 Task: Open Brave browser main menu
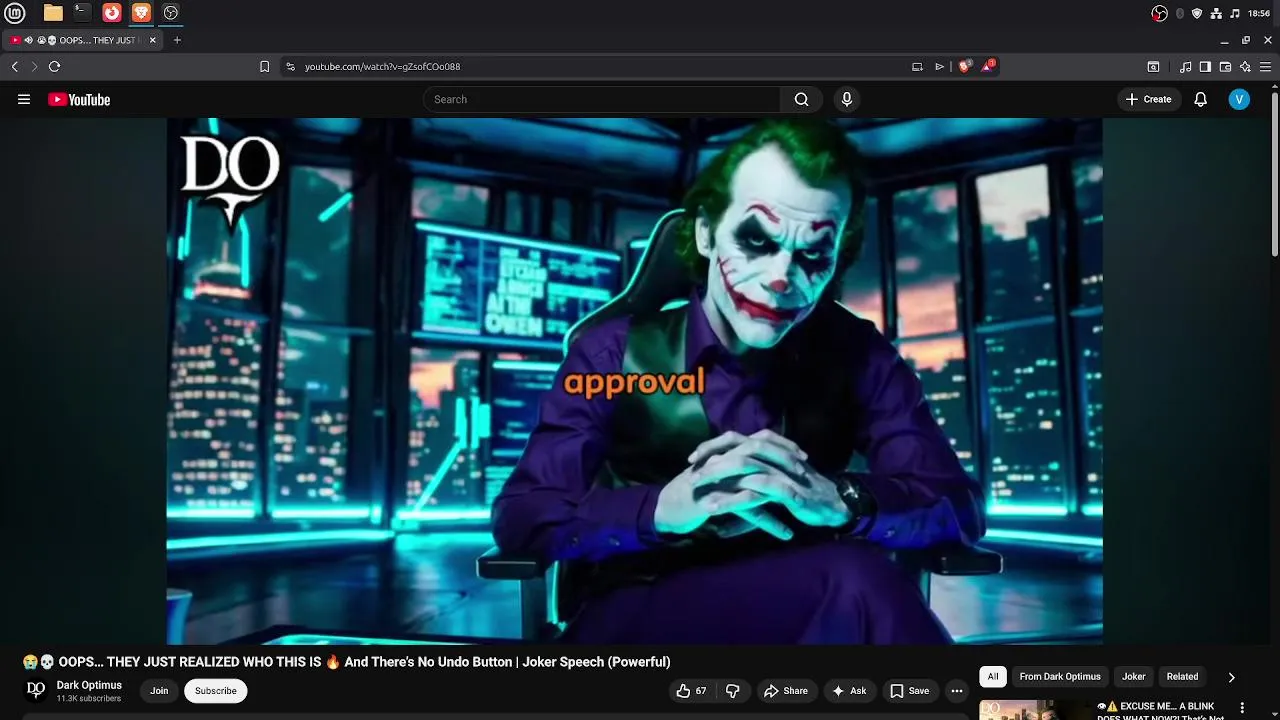point(1265,67)
